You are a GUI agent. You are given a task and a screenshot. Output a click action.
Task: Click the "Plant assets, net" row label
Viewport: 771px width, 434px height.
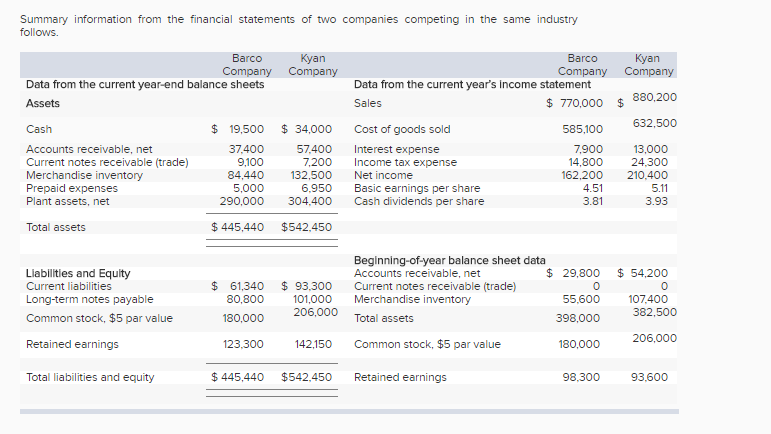pos(67,201)
